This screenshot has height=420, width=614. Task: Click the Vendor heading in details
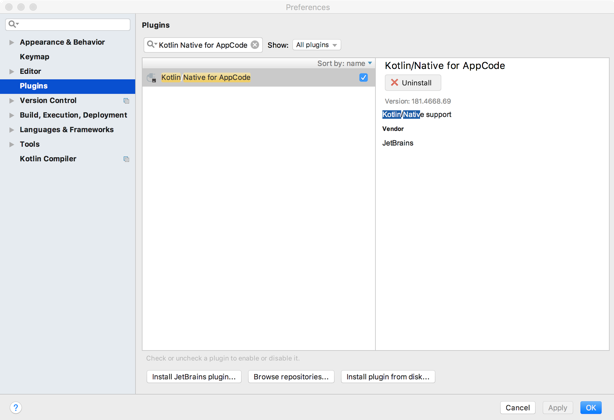[393, 128]
